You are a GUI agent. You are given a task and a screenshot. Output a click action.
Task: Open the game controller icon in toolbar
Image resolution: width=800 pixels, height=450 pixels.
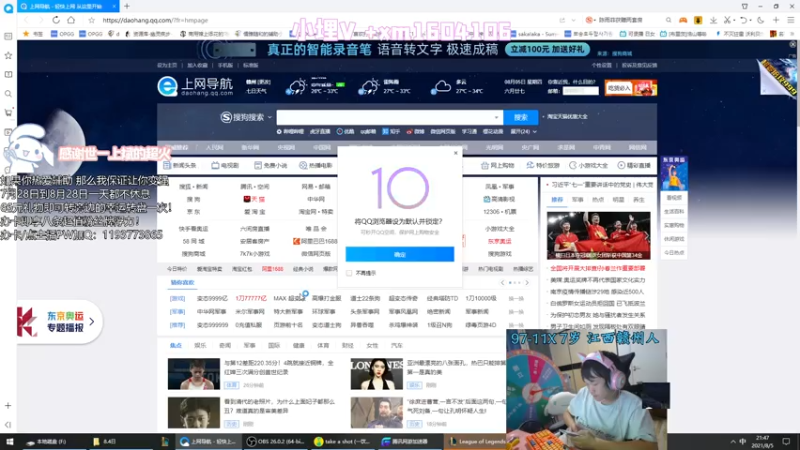point(683,20)
